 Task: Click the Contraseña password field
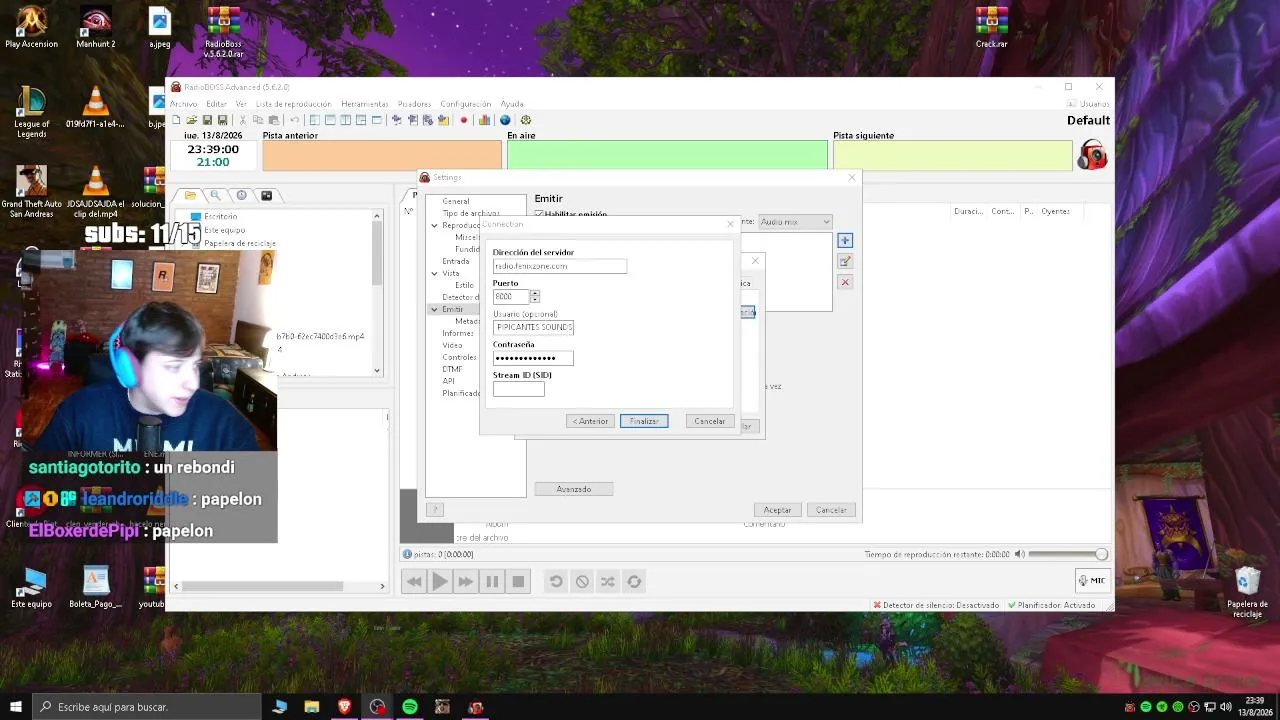pos(533,358)
